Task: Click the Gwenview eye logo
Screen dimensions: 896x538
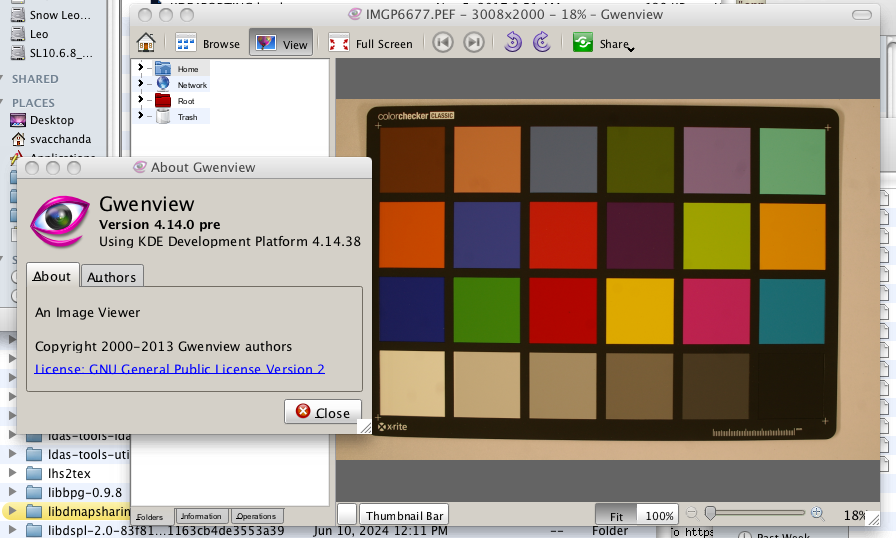Action: pyautogui.click(x=60, y=220)
